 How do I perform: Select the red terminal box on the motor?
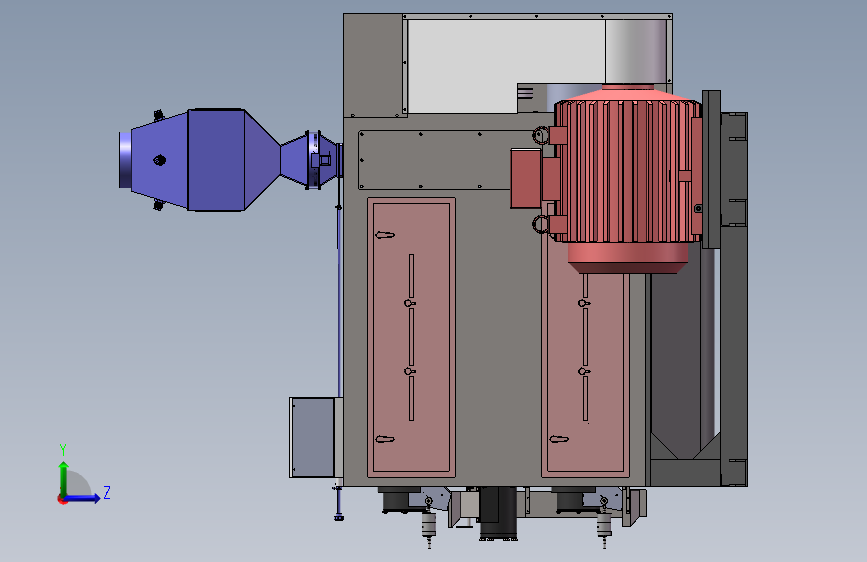[526, 178]
